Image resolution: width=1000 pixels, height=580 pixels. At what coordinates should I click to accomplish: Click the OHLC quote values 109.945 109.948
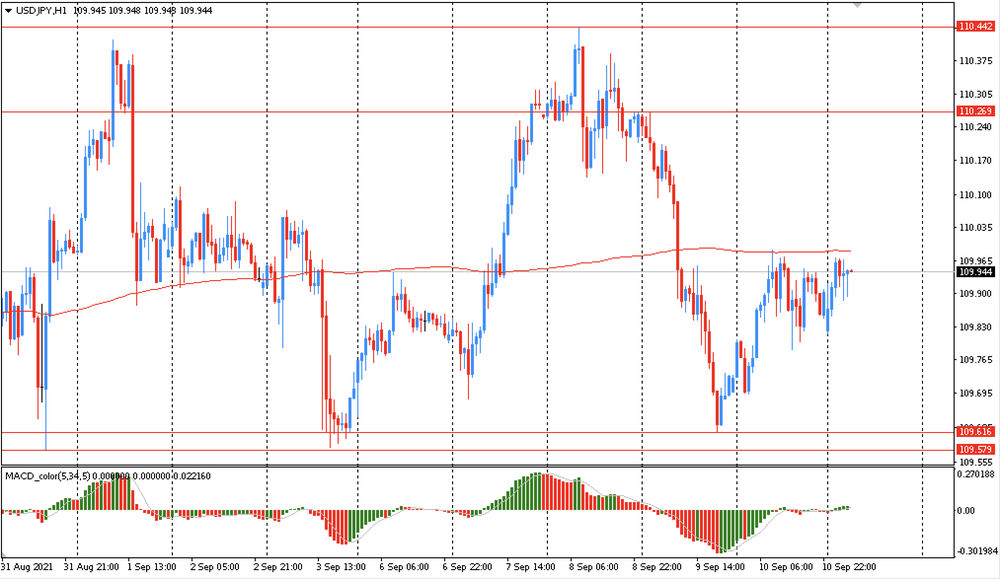click(107, 11)
